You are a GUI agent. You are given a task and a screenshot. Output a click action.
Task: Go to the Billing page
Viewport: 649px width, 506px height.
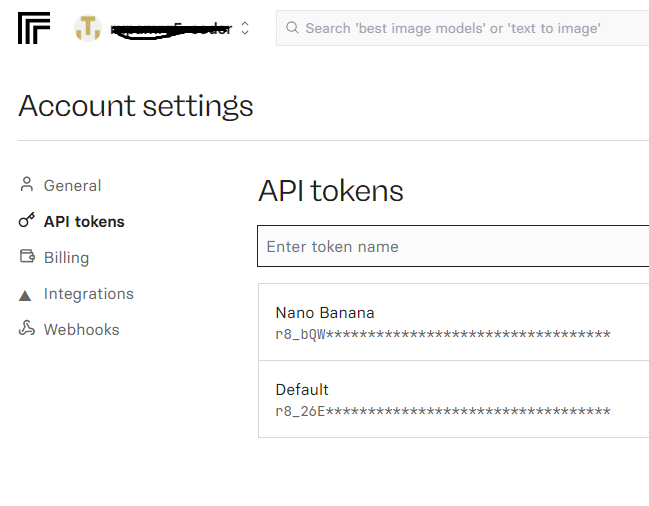(66, 257)
